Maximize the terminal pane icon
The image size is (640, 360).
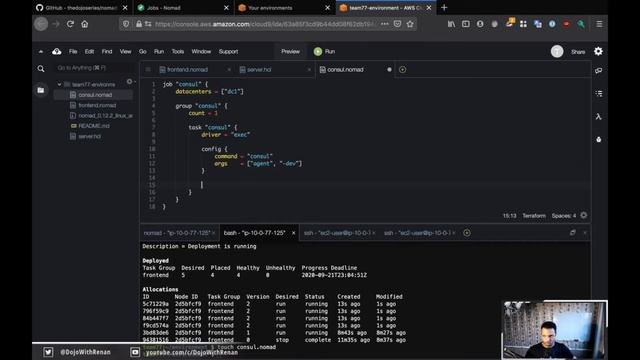[x=573, y=232]
